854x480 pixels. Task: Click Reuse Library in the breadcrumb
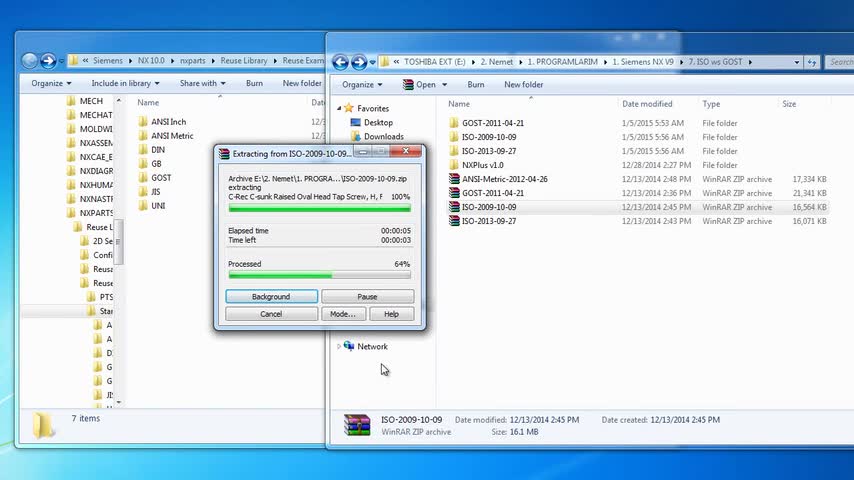coord(243,60)
